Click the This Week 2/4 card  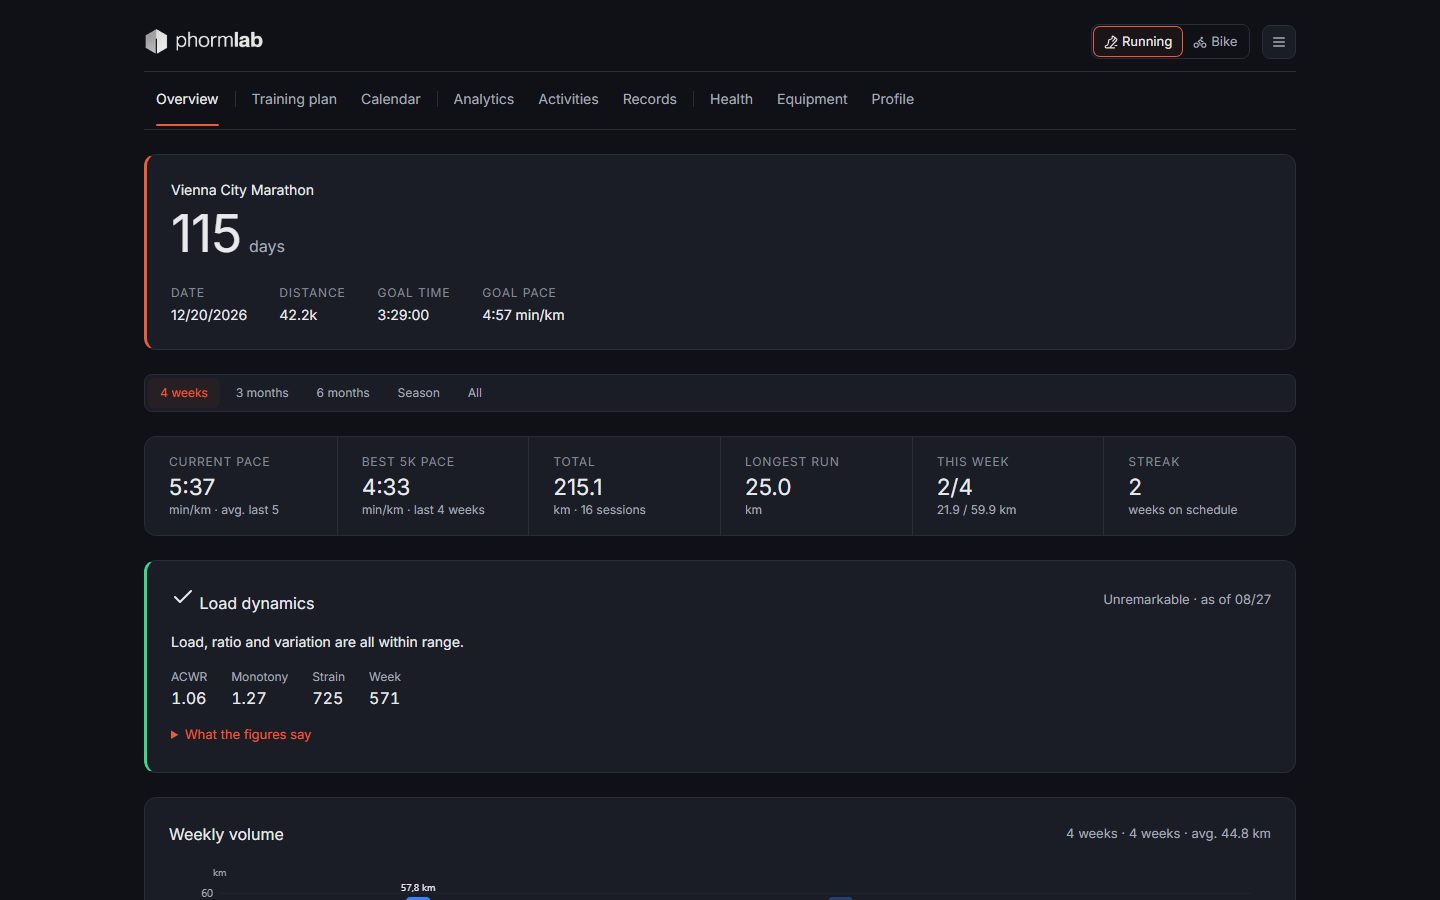click(1008, 486)
